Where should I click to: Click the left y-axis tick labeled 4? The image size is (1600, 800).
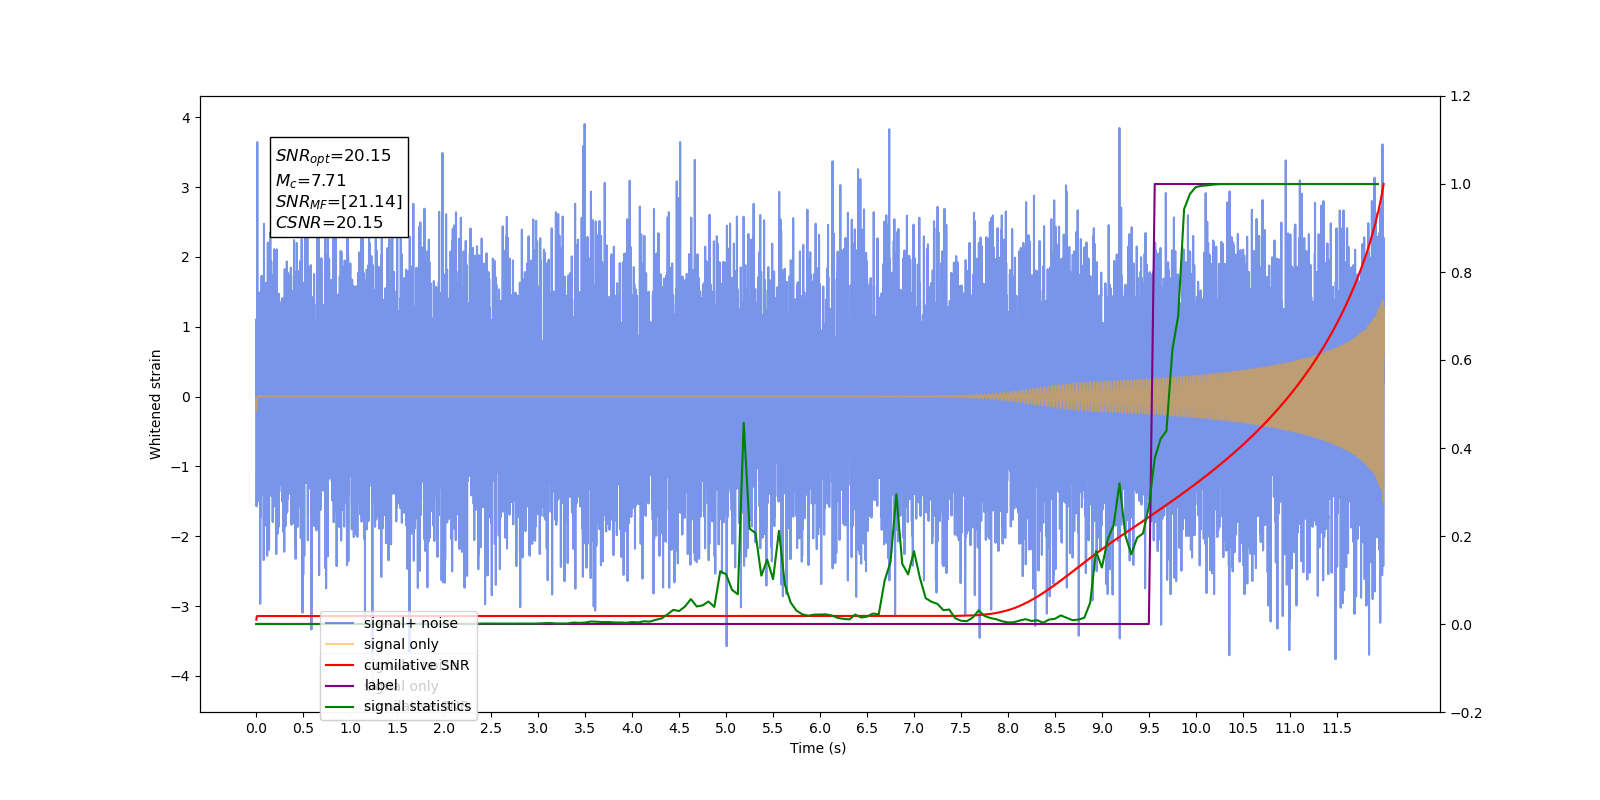click(186, 118)
